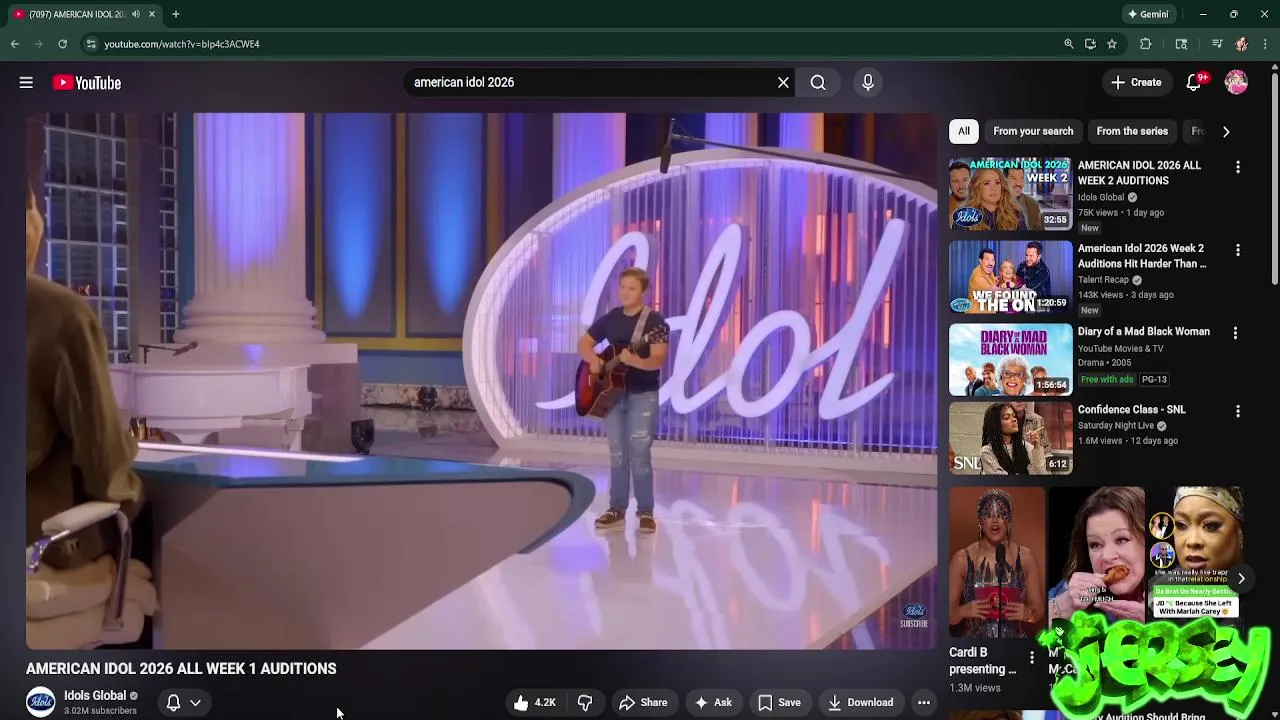Close the American Idol browser tab

click(152, 14)
